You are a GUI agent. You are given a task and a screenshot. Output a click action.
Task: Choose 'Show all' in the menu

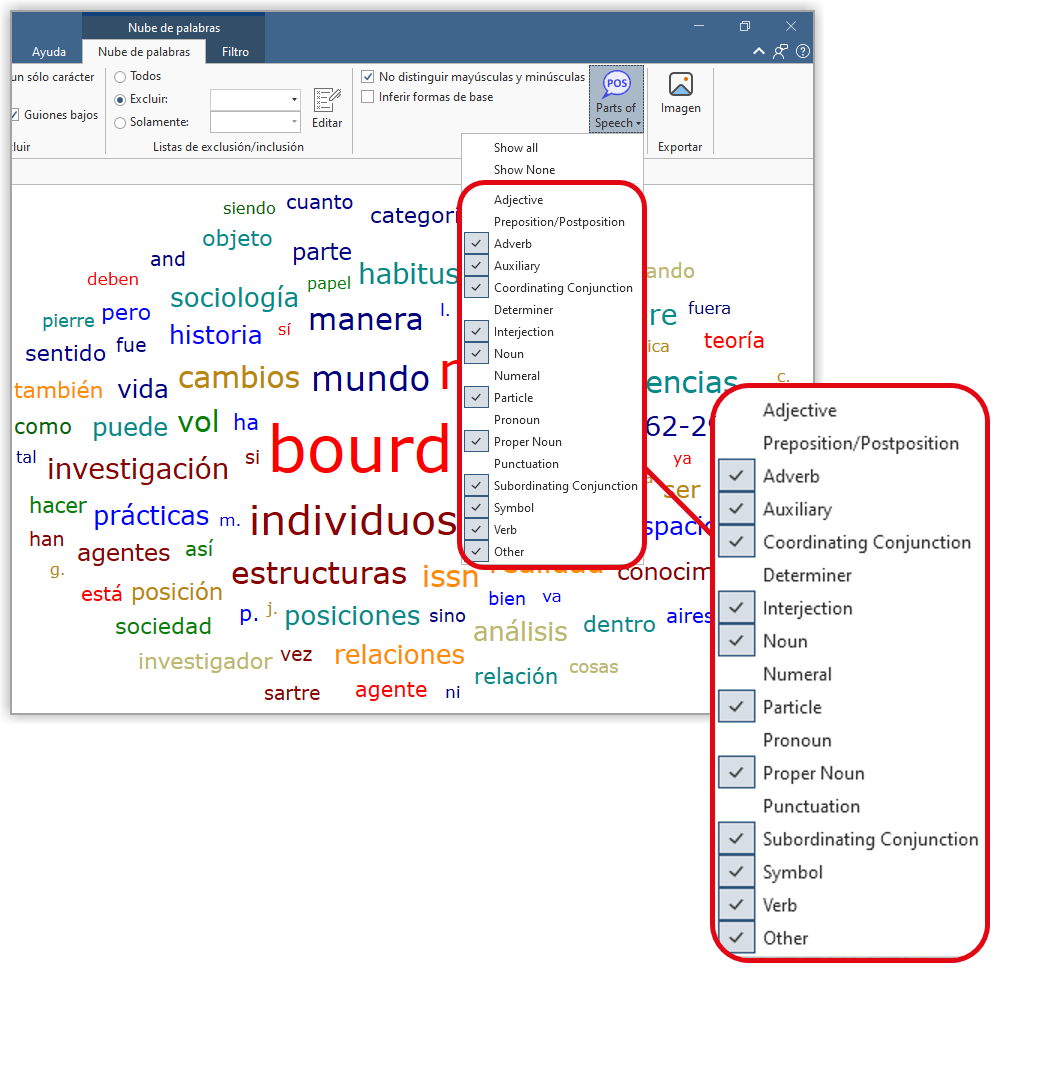click(516, 148)
